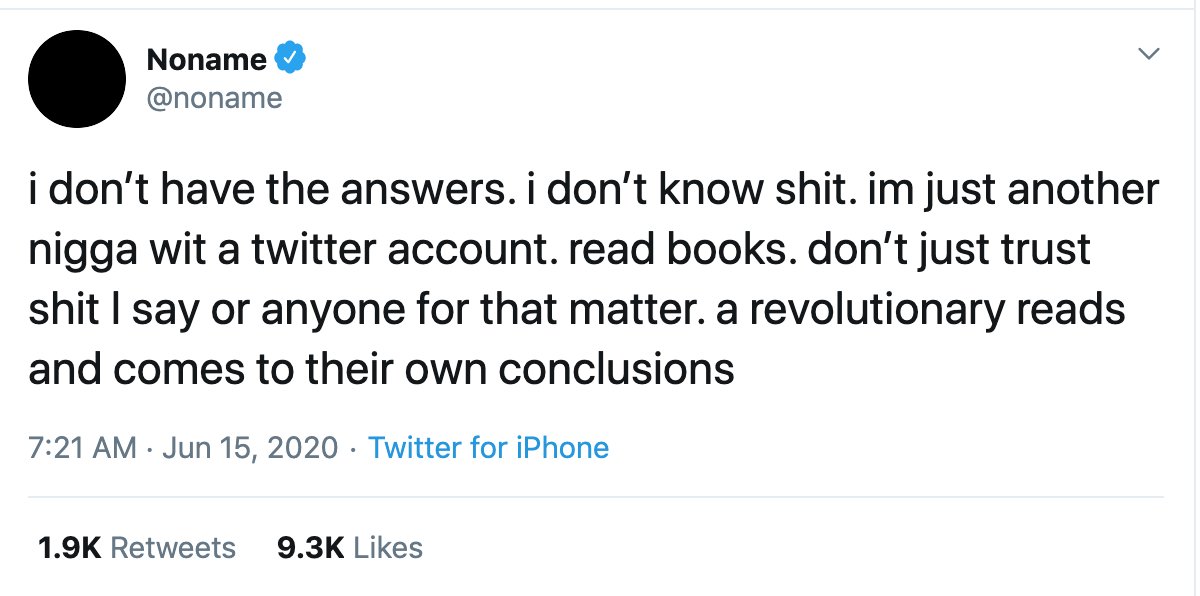
Task: Click the last line "and comes to their own conclusions"
Action: (x=381, y=370)
